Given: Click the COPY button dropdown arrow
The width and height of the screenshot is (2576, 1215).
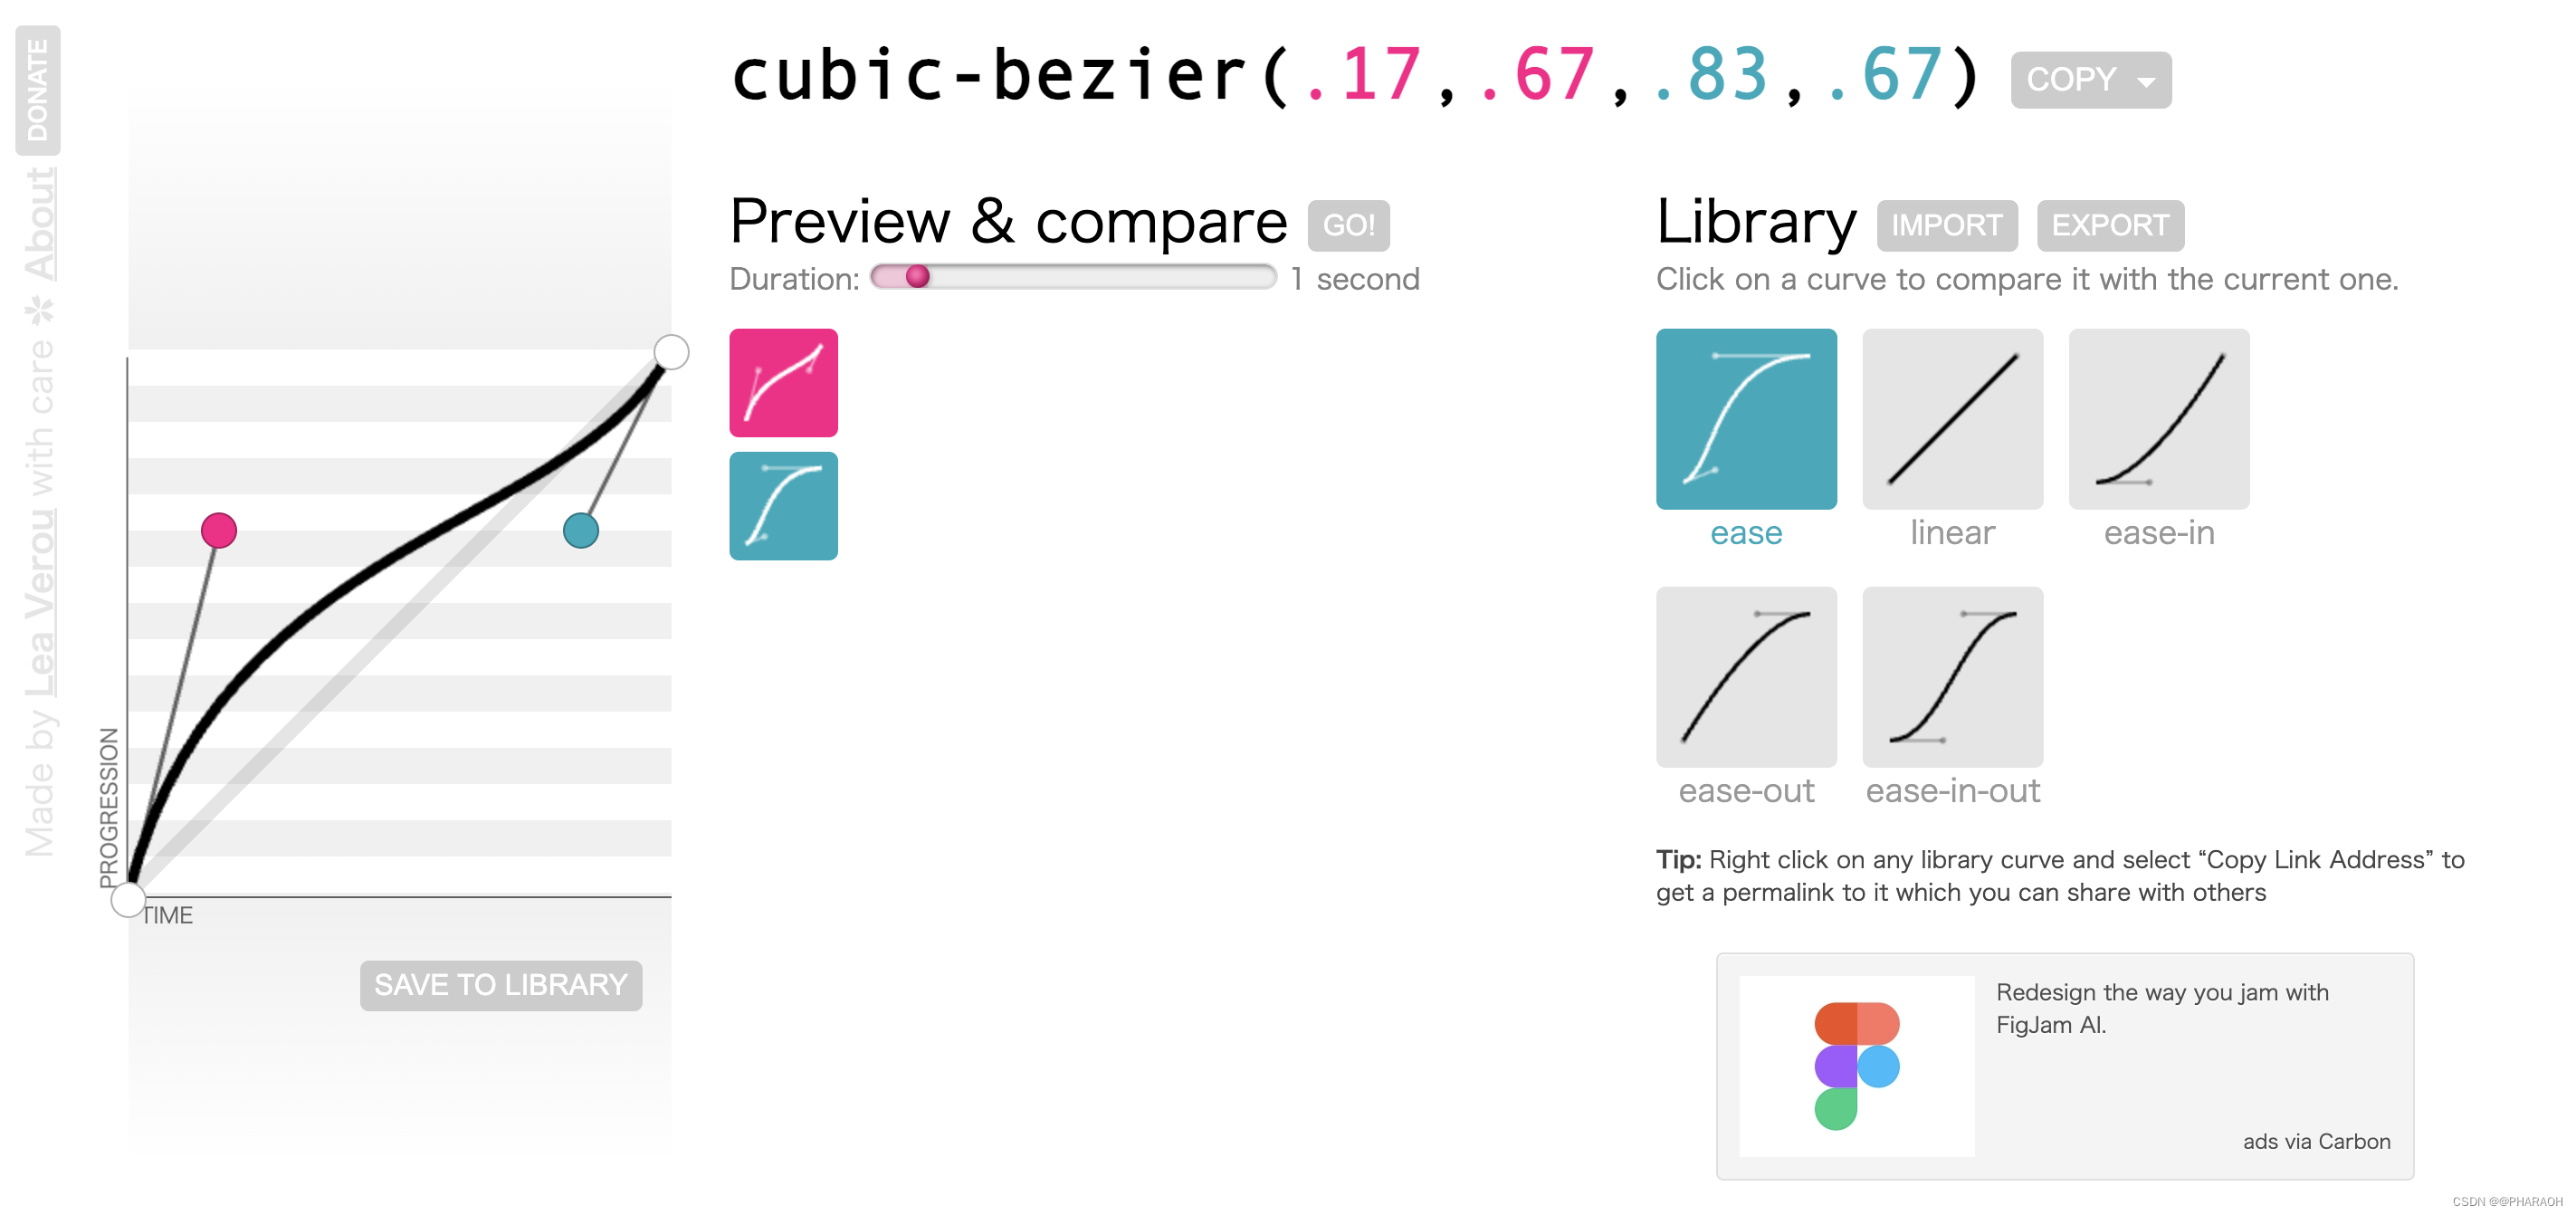Looking at the screenshot, I should point(2141,79).
